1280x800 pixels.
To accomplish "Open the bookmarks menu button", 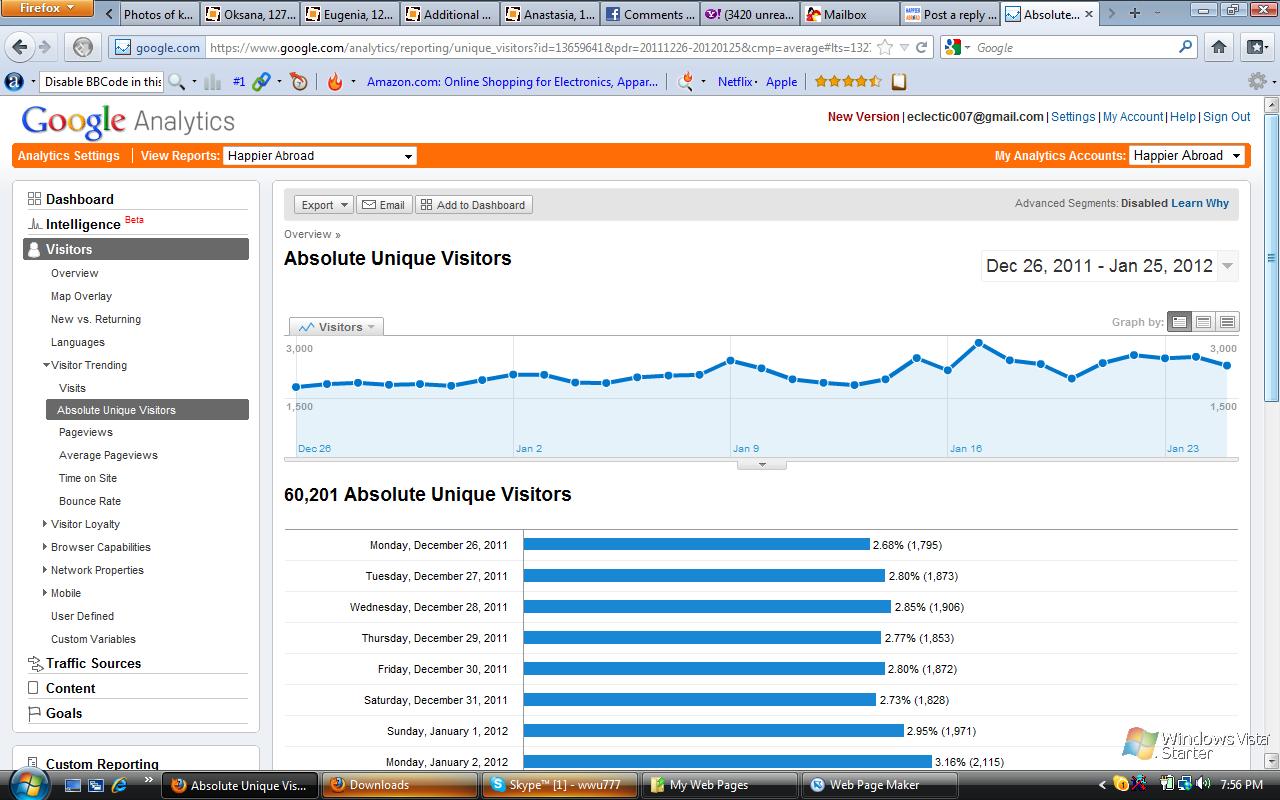I will (x=1257, y=47).
